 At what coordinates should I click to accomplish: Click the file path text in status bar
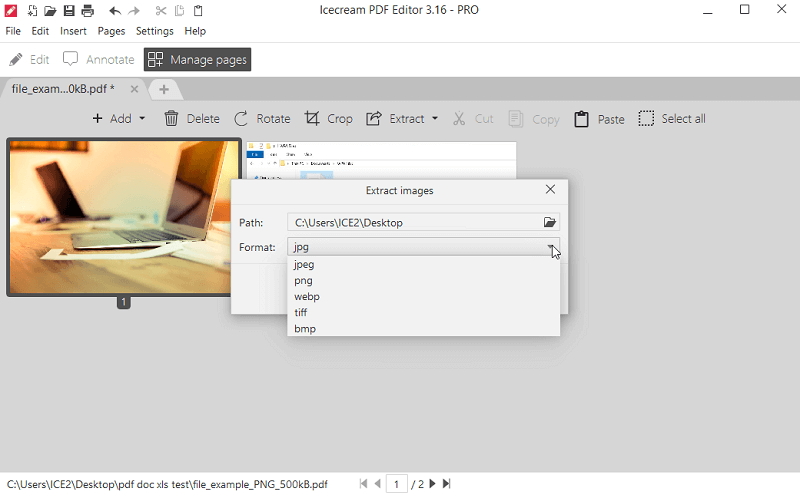[x=167, y=484]
